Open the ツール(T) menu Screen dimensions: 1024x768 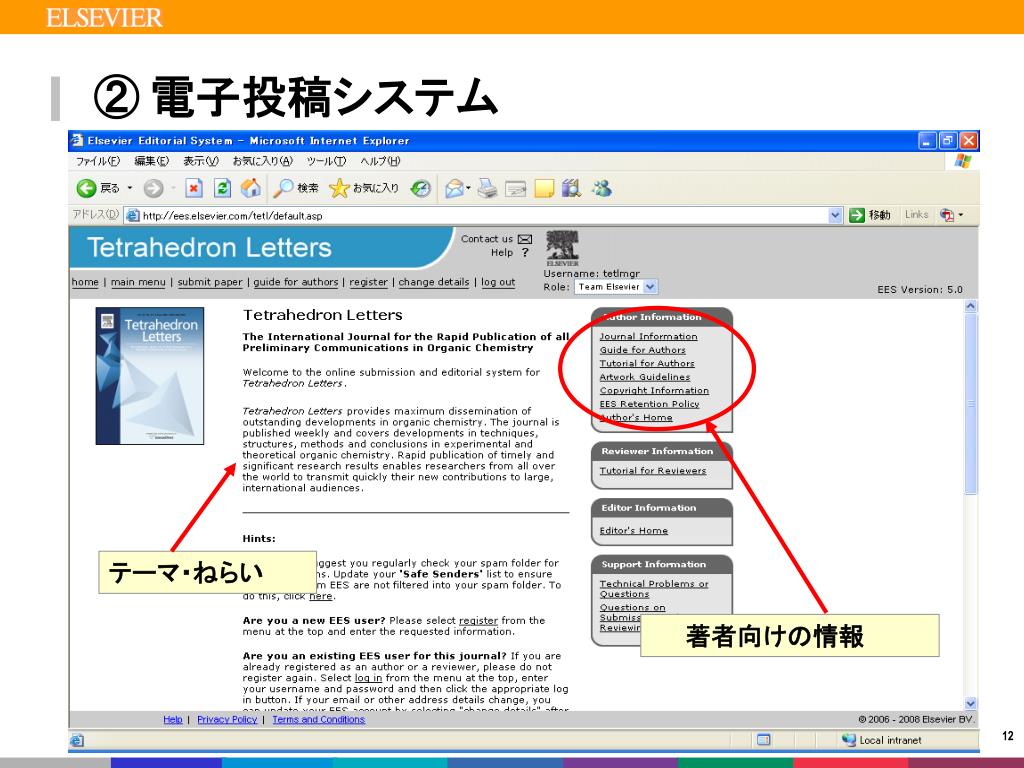326,161
